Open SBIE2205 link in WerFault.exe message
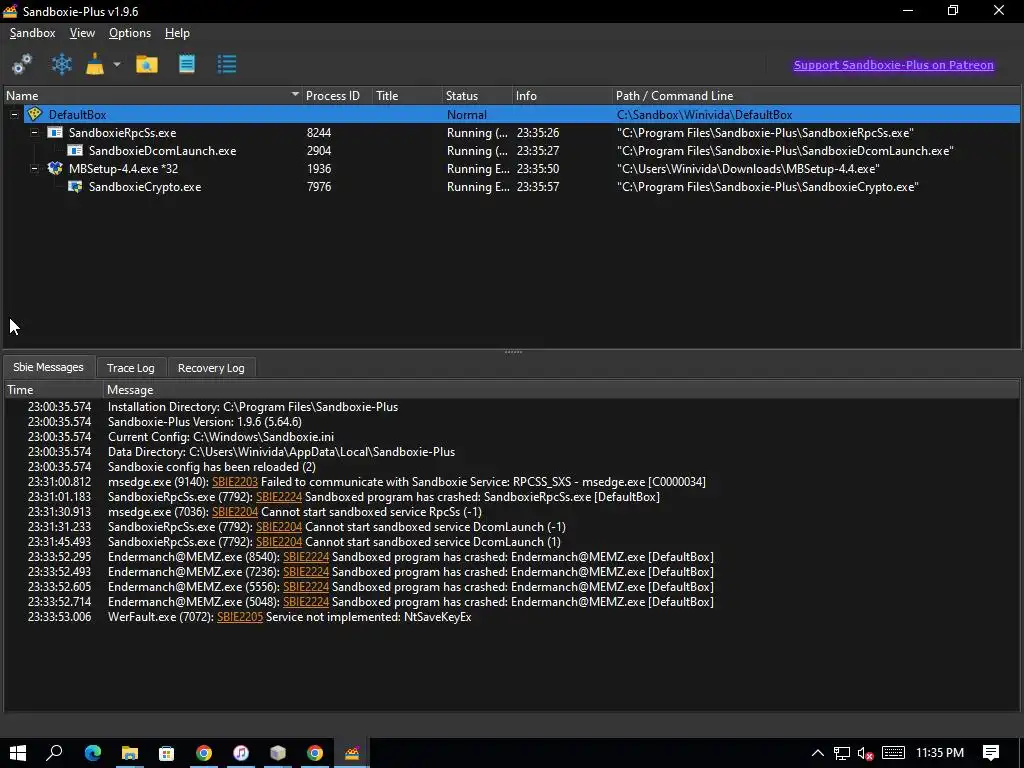This screenshot has height=768, width=1024. pos(240,617)
